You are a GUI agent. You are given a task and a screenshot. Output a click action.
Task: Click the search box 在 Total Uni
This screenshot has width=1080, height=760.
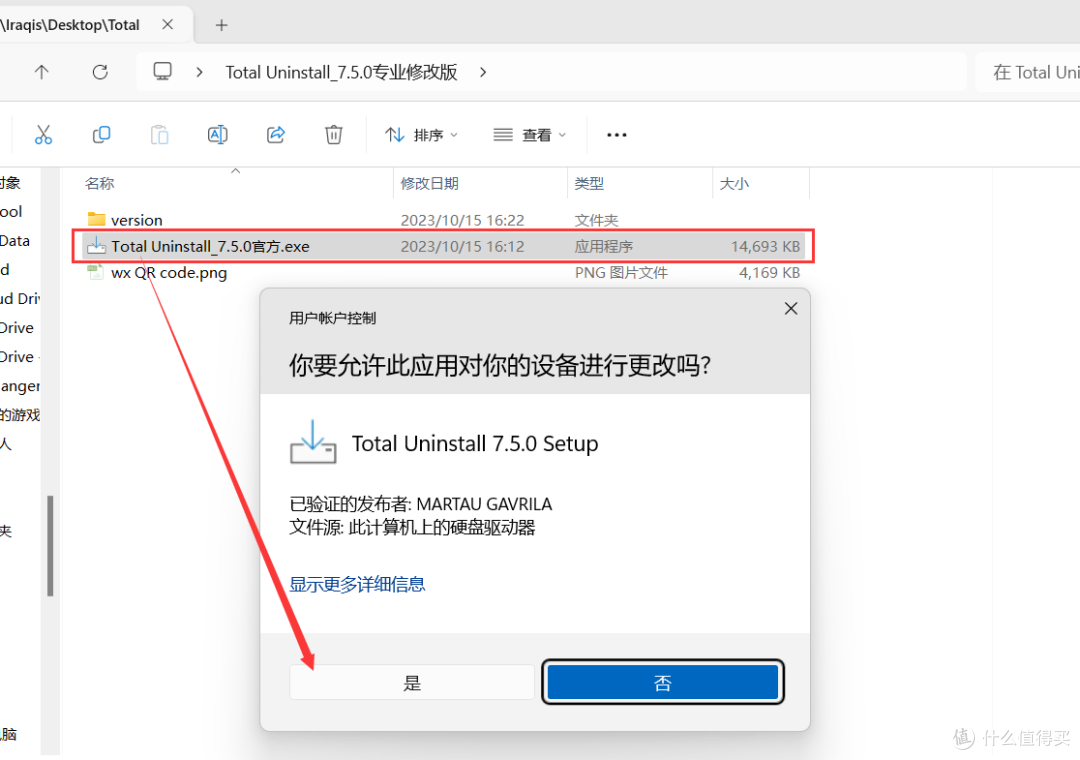[1028, 72]
